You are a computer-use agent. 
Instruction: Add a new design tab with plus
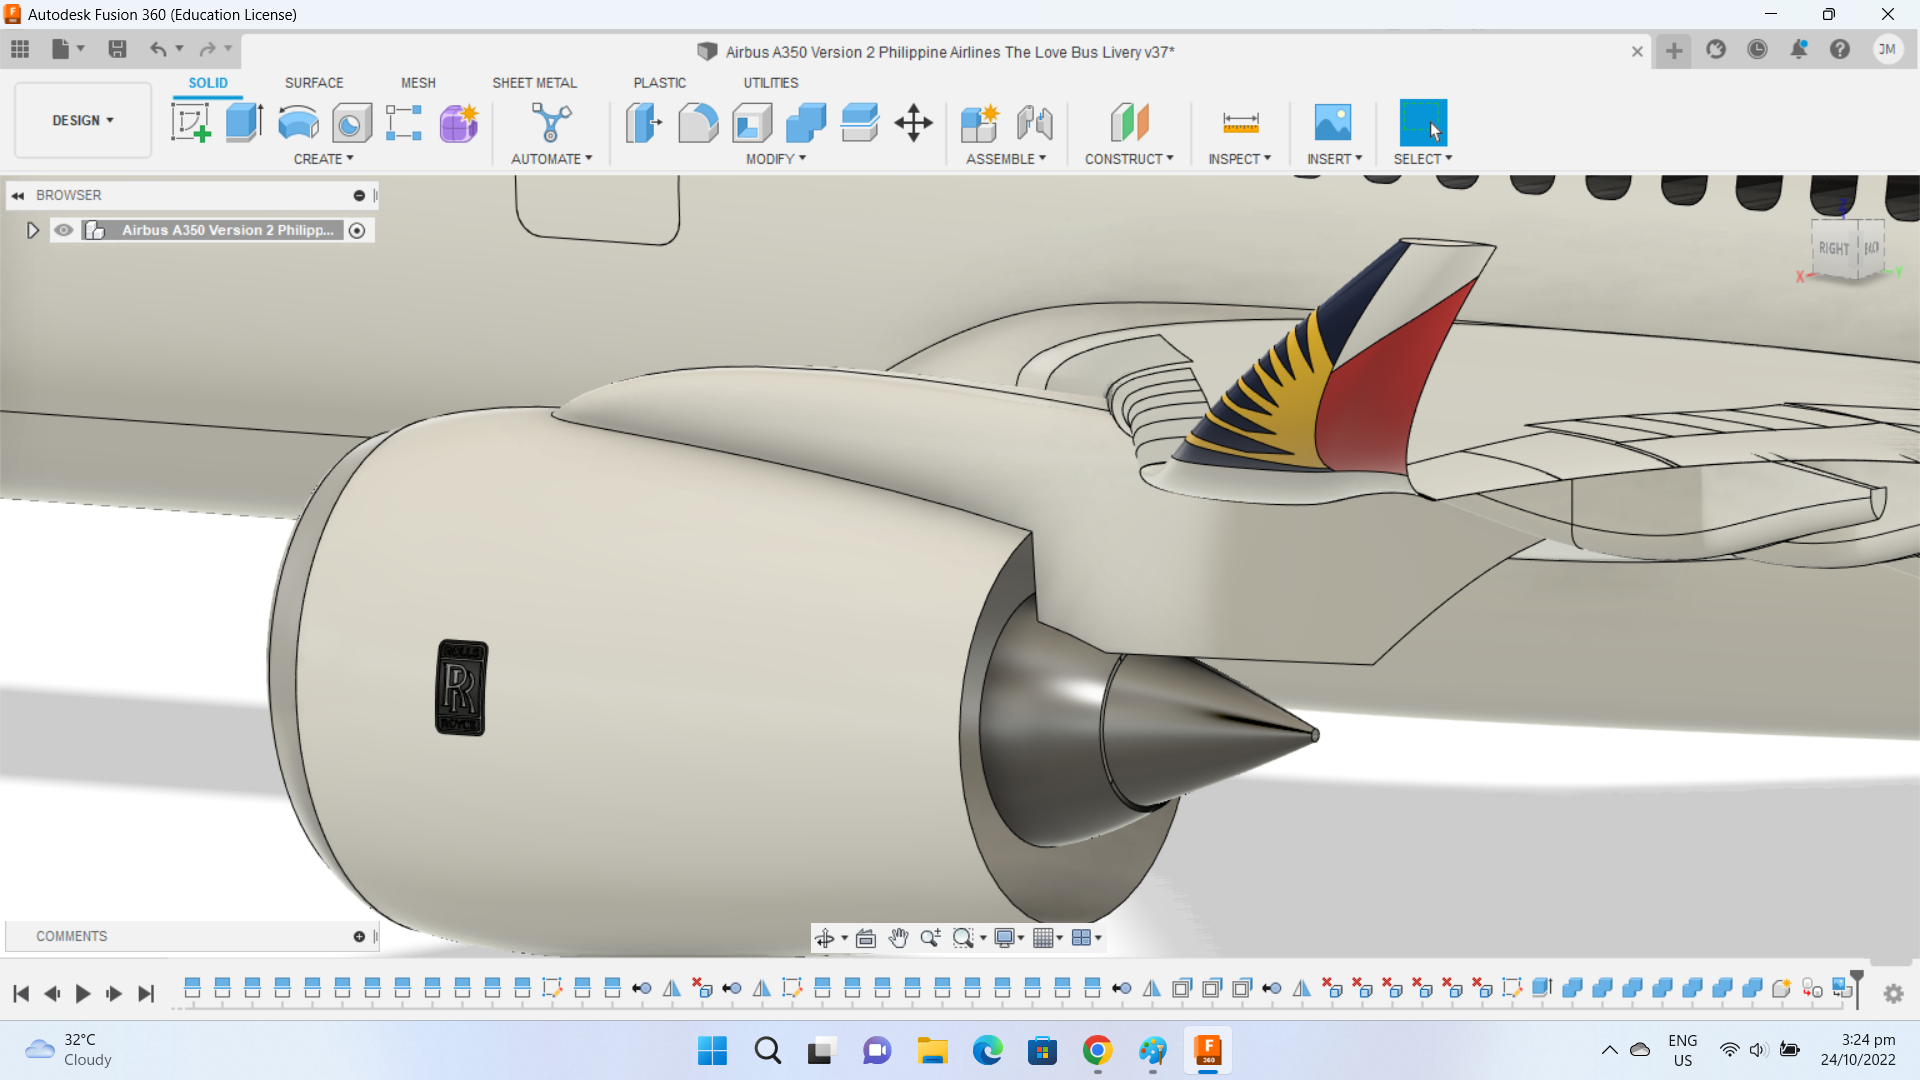(1674, 51)
